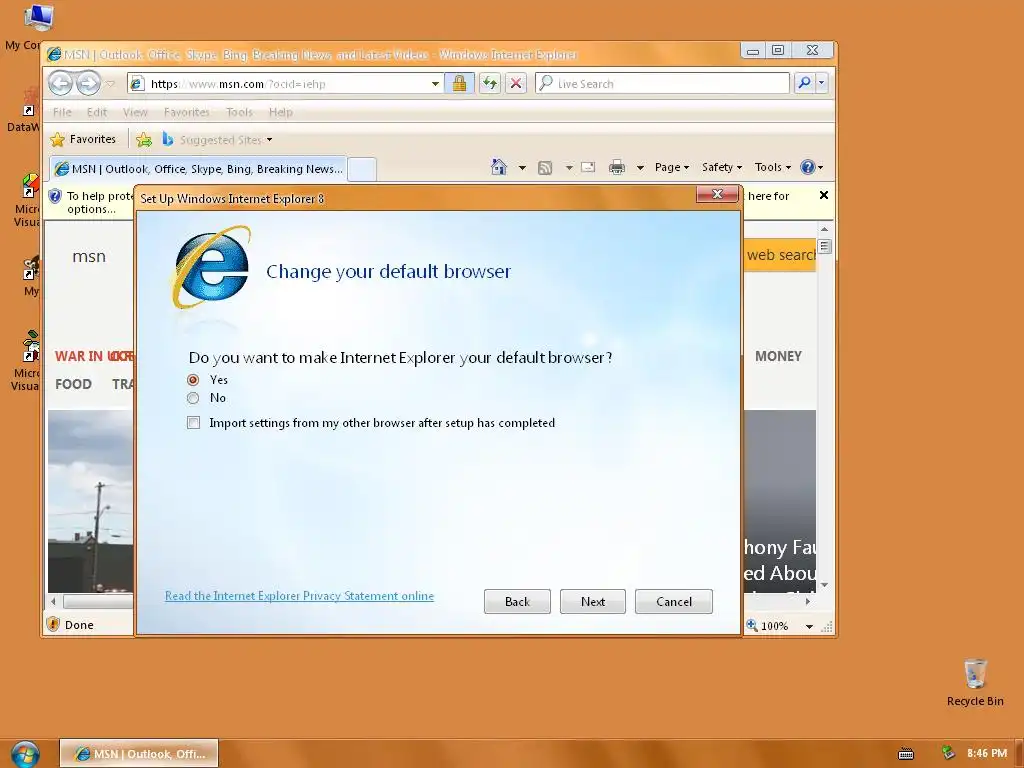Viewport: 1024px width, 768px height.
Task: Click the MONEY link on MSN page
Action: (778, 356)
